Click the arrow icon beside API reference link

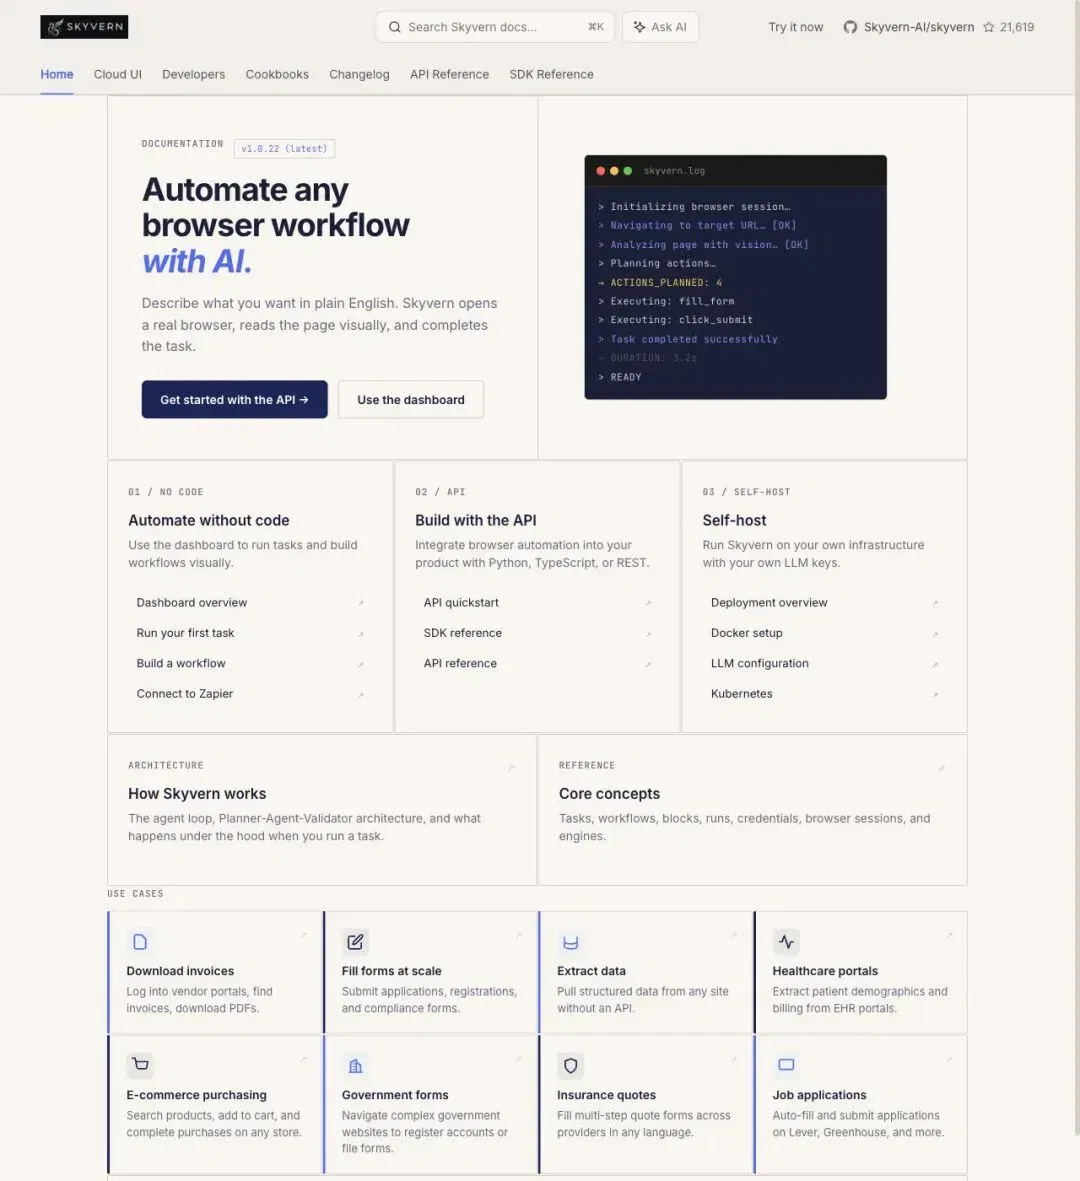point(648,664)
